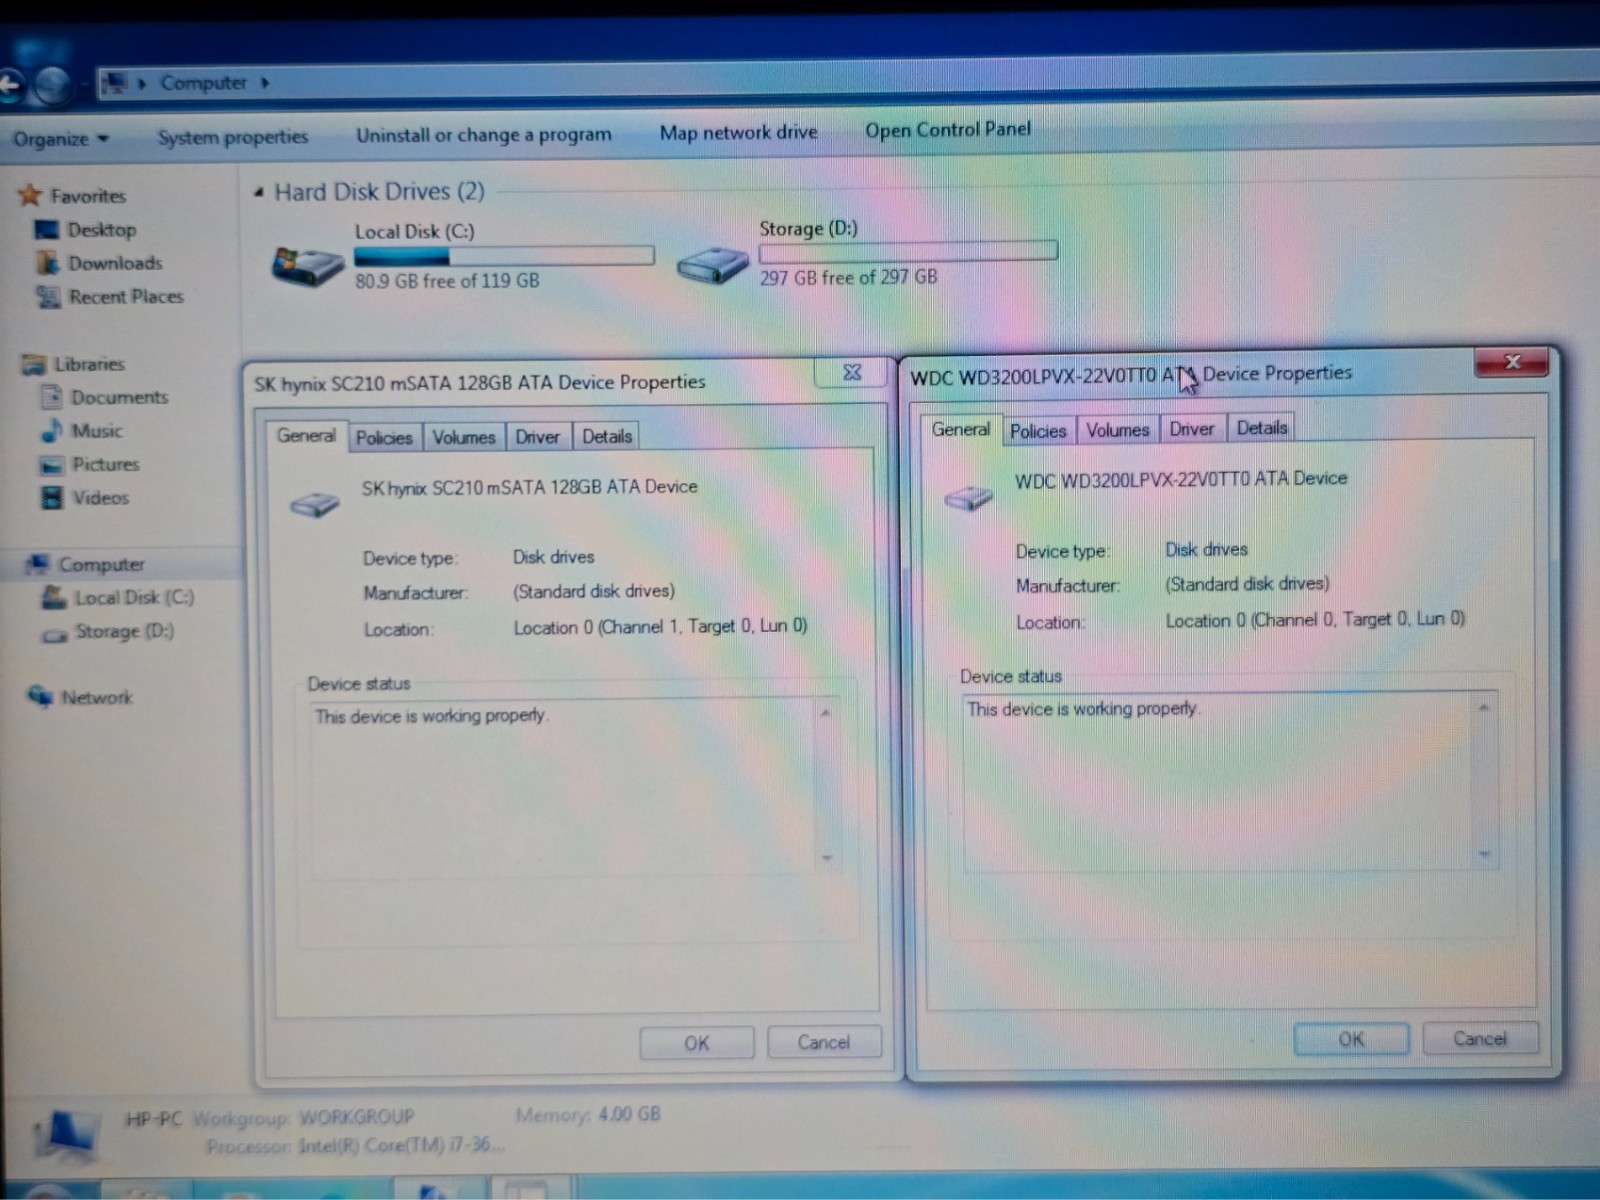The image size is (1600, 1200).
Task: Click the Documents library icon
Action: tap(51, 398)
